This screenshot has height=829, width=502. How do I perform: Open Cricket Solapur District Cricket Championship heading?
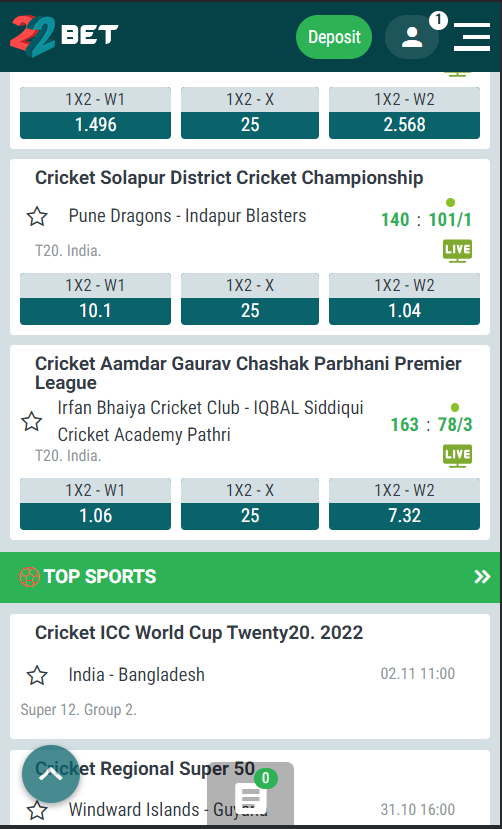click(229, 178)
